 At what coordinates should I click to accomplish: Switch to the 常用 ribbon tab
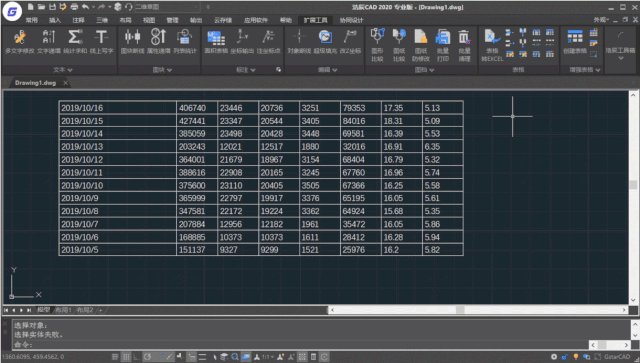coord(31,20)
